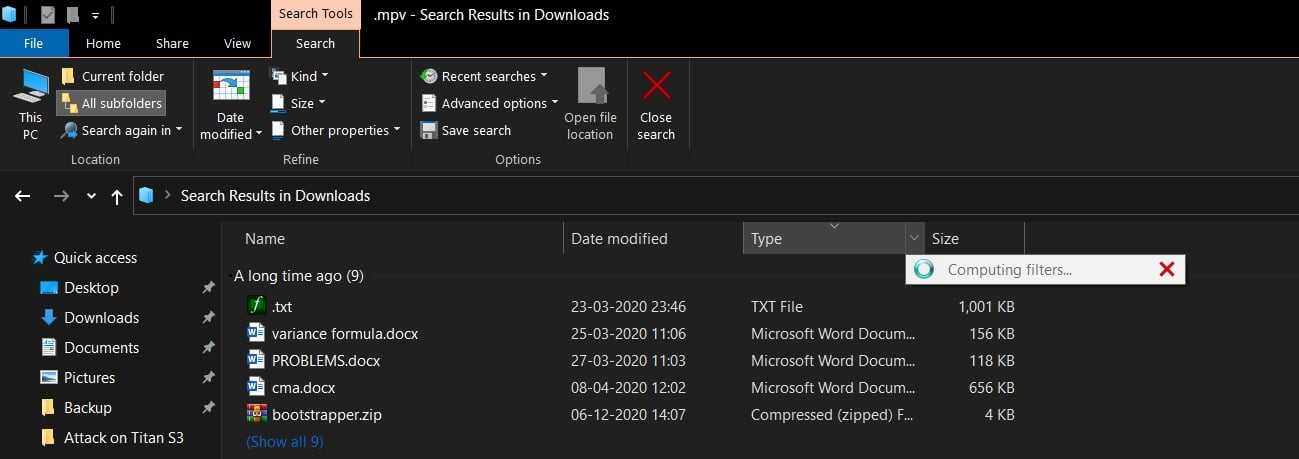This screenshot has height=459, width=1299.
Task: Open Date modified filter dropdown
Action: [x=231, y=105]
